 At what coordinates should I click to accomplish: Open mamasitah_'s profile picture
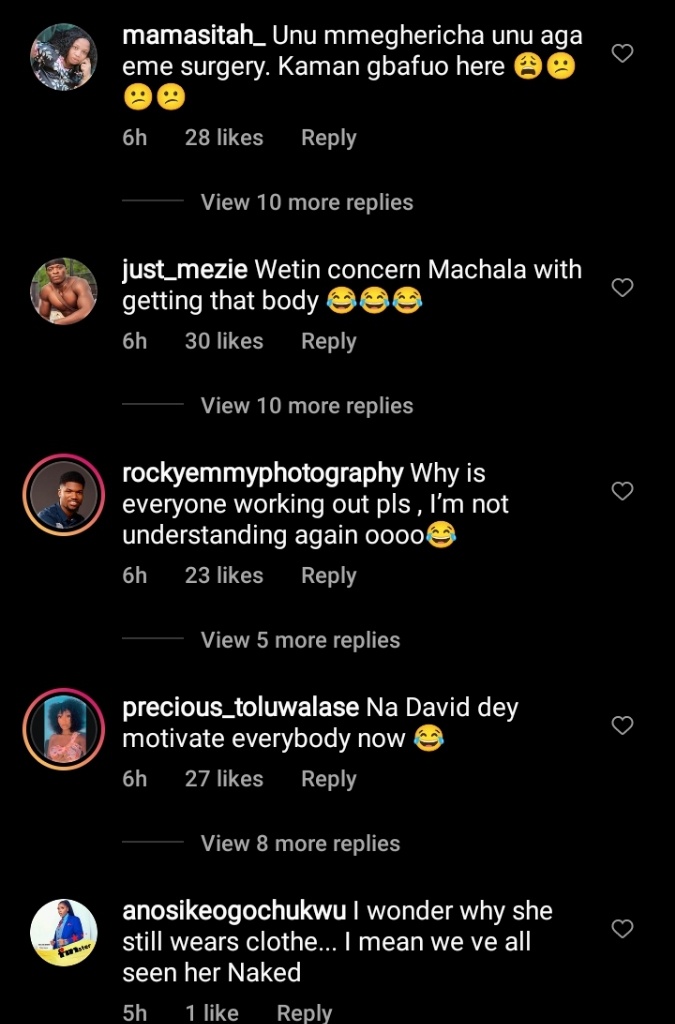pos(64,57)
